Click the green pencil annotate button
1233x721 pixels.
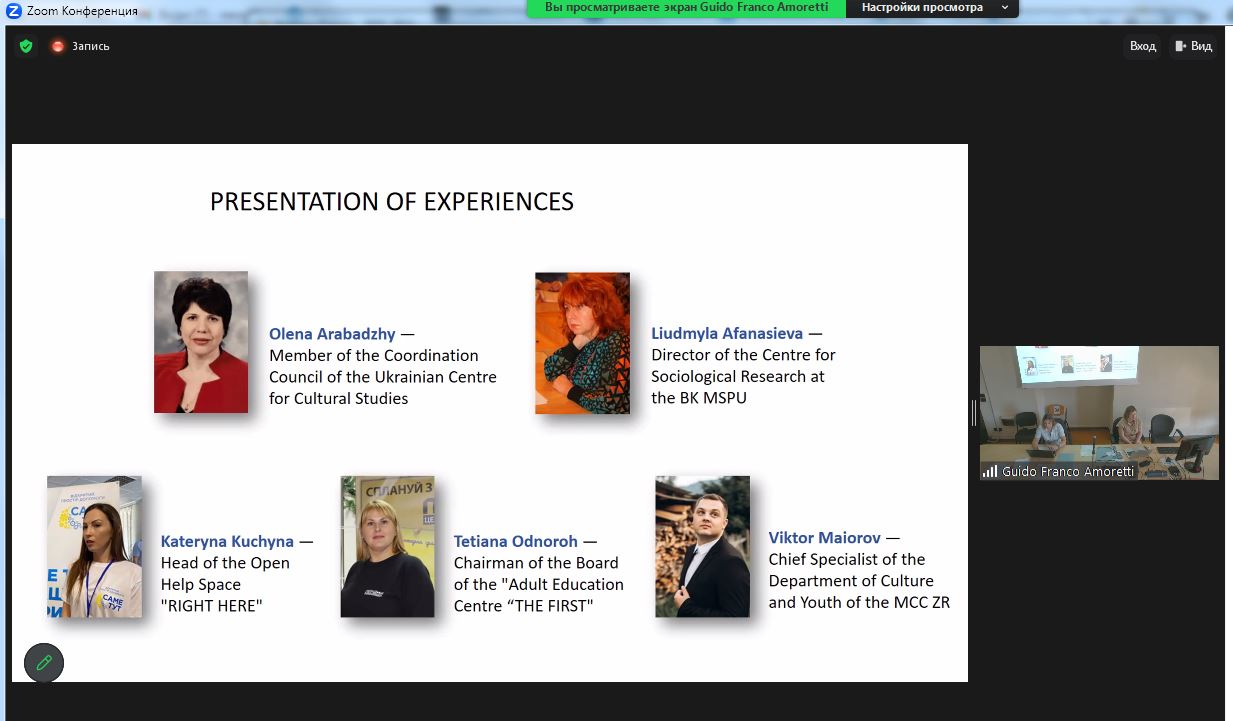(44, 662)
